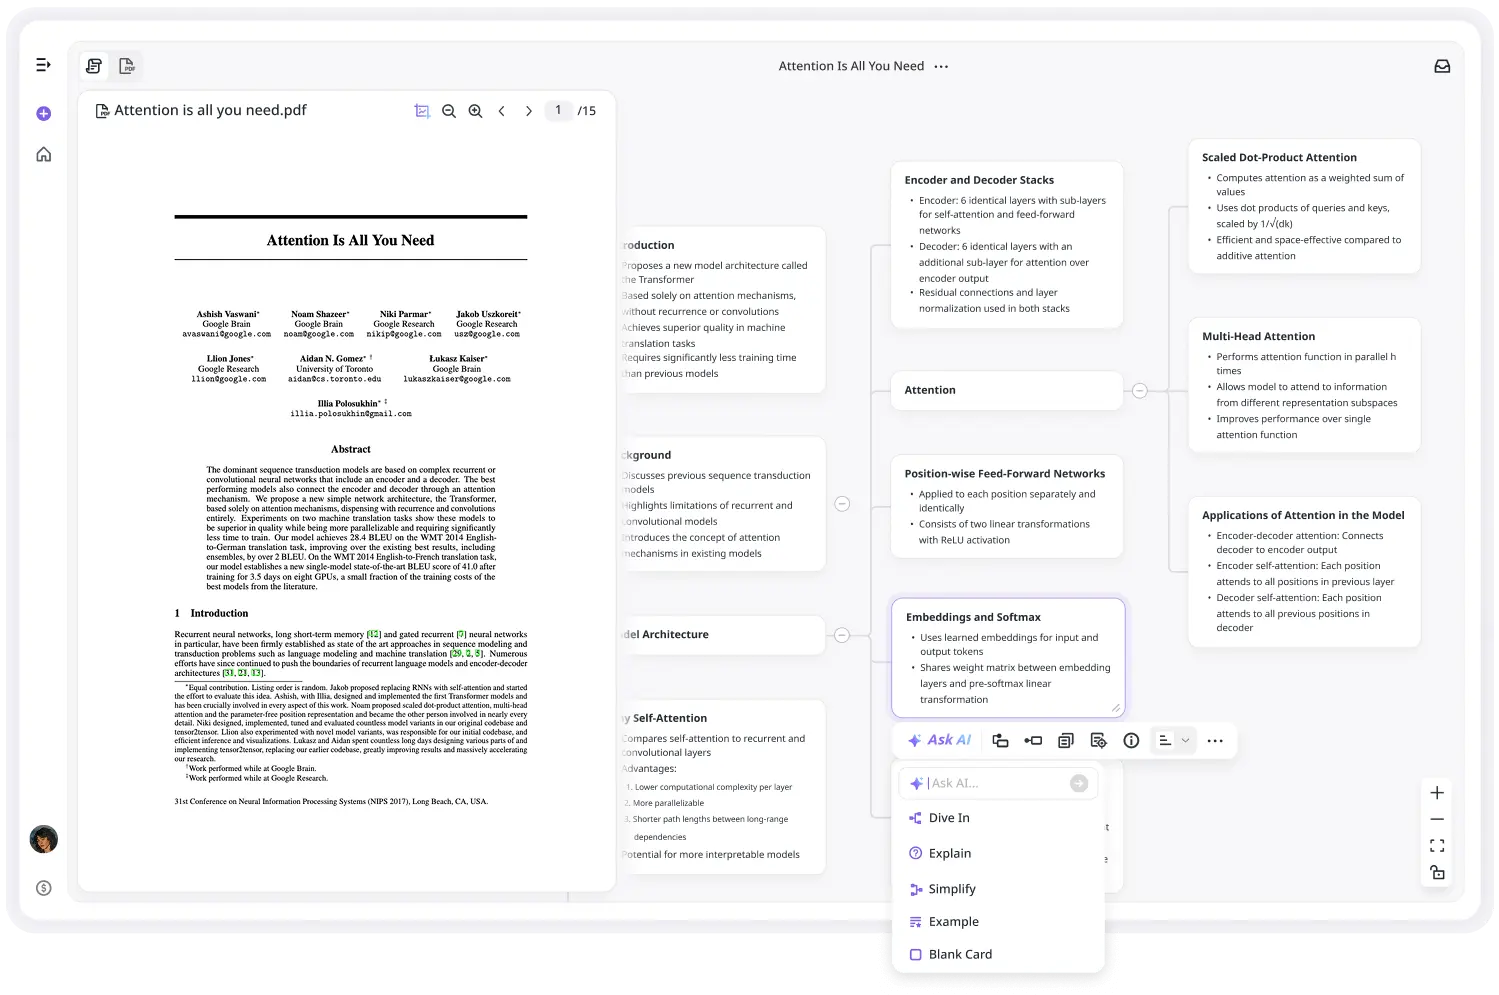
Task: Click the PDF area capture tool
Action: click(422, 111)
